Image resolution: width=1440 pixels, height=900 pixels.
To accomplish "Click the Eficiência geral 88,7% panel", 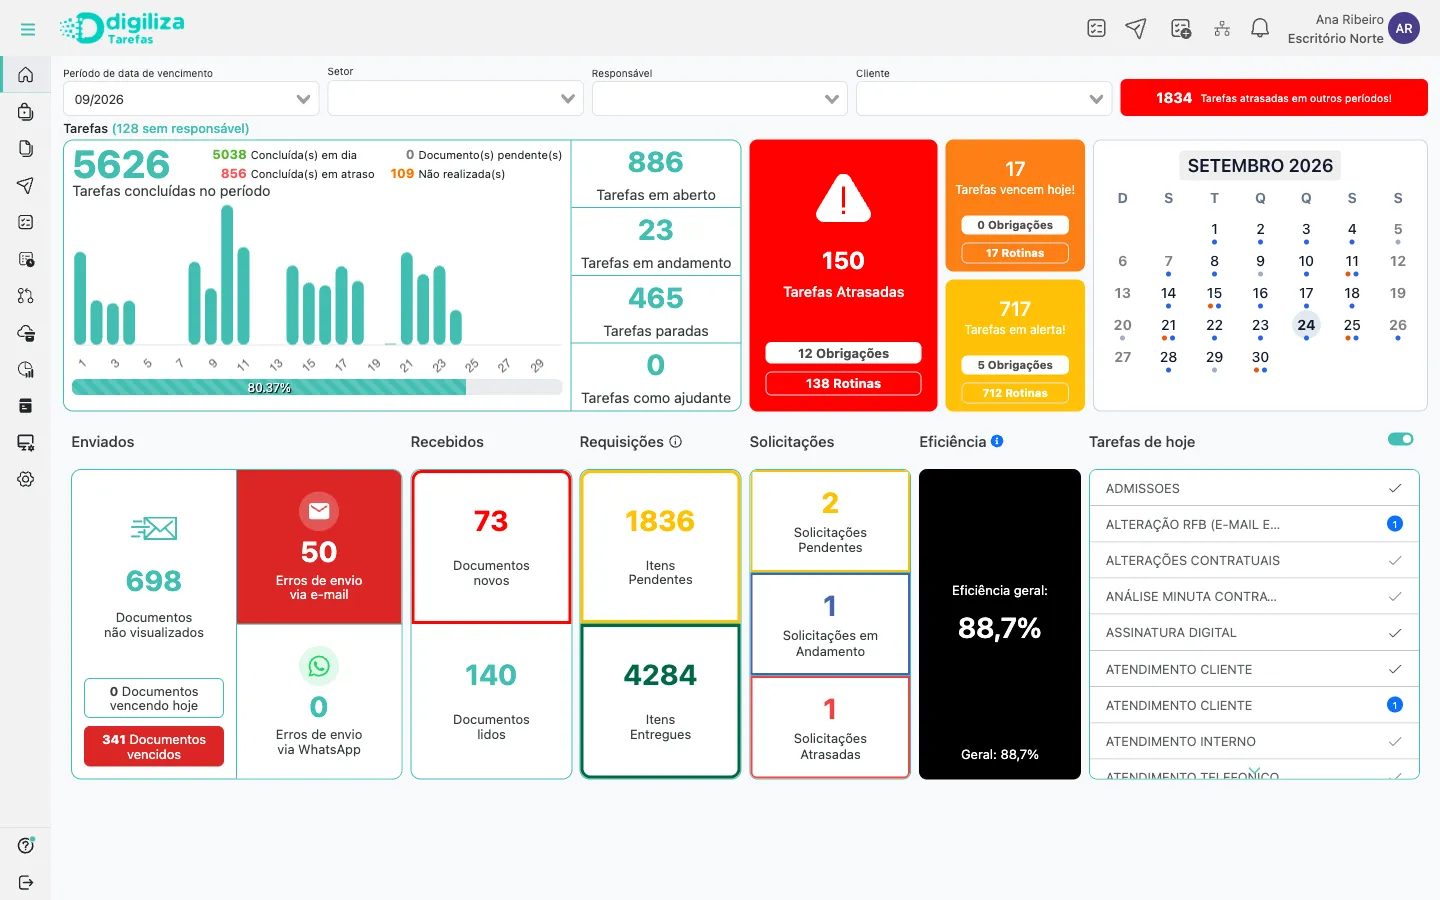I will (x=1000, y=624).
